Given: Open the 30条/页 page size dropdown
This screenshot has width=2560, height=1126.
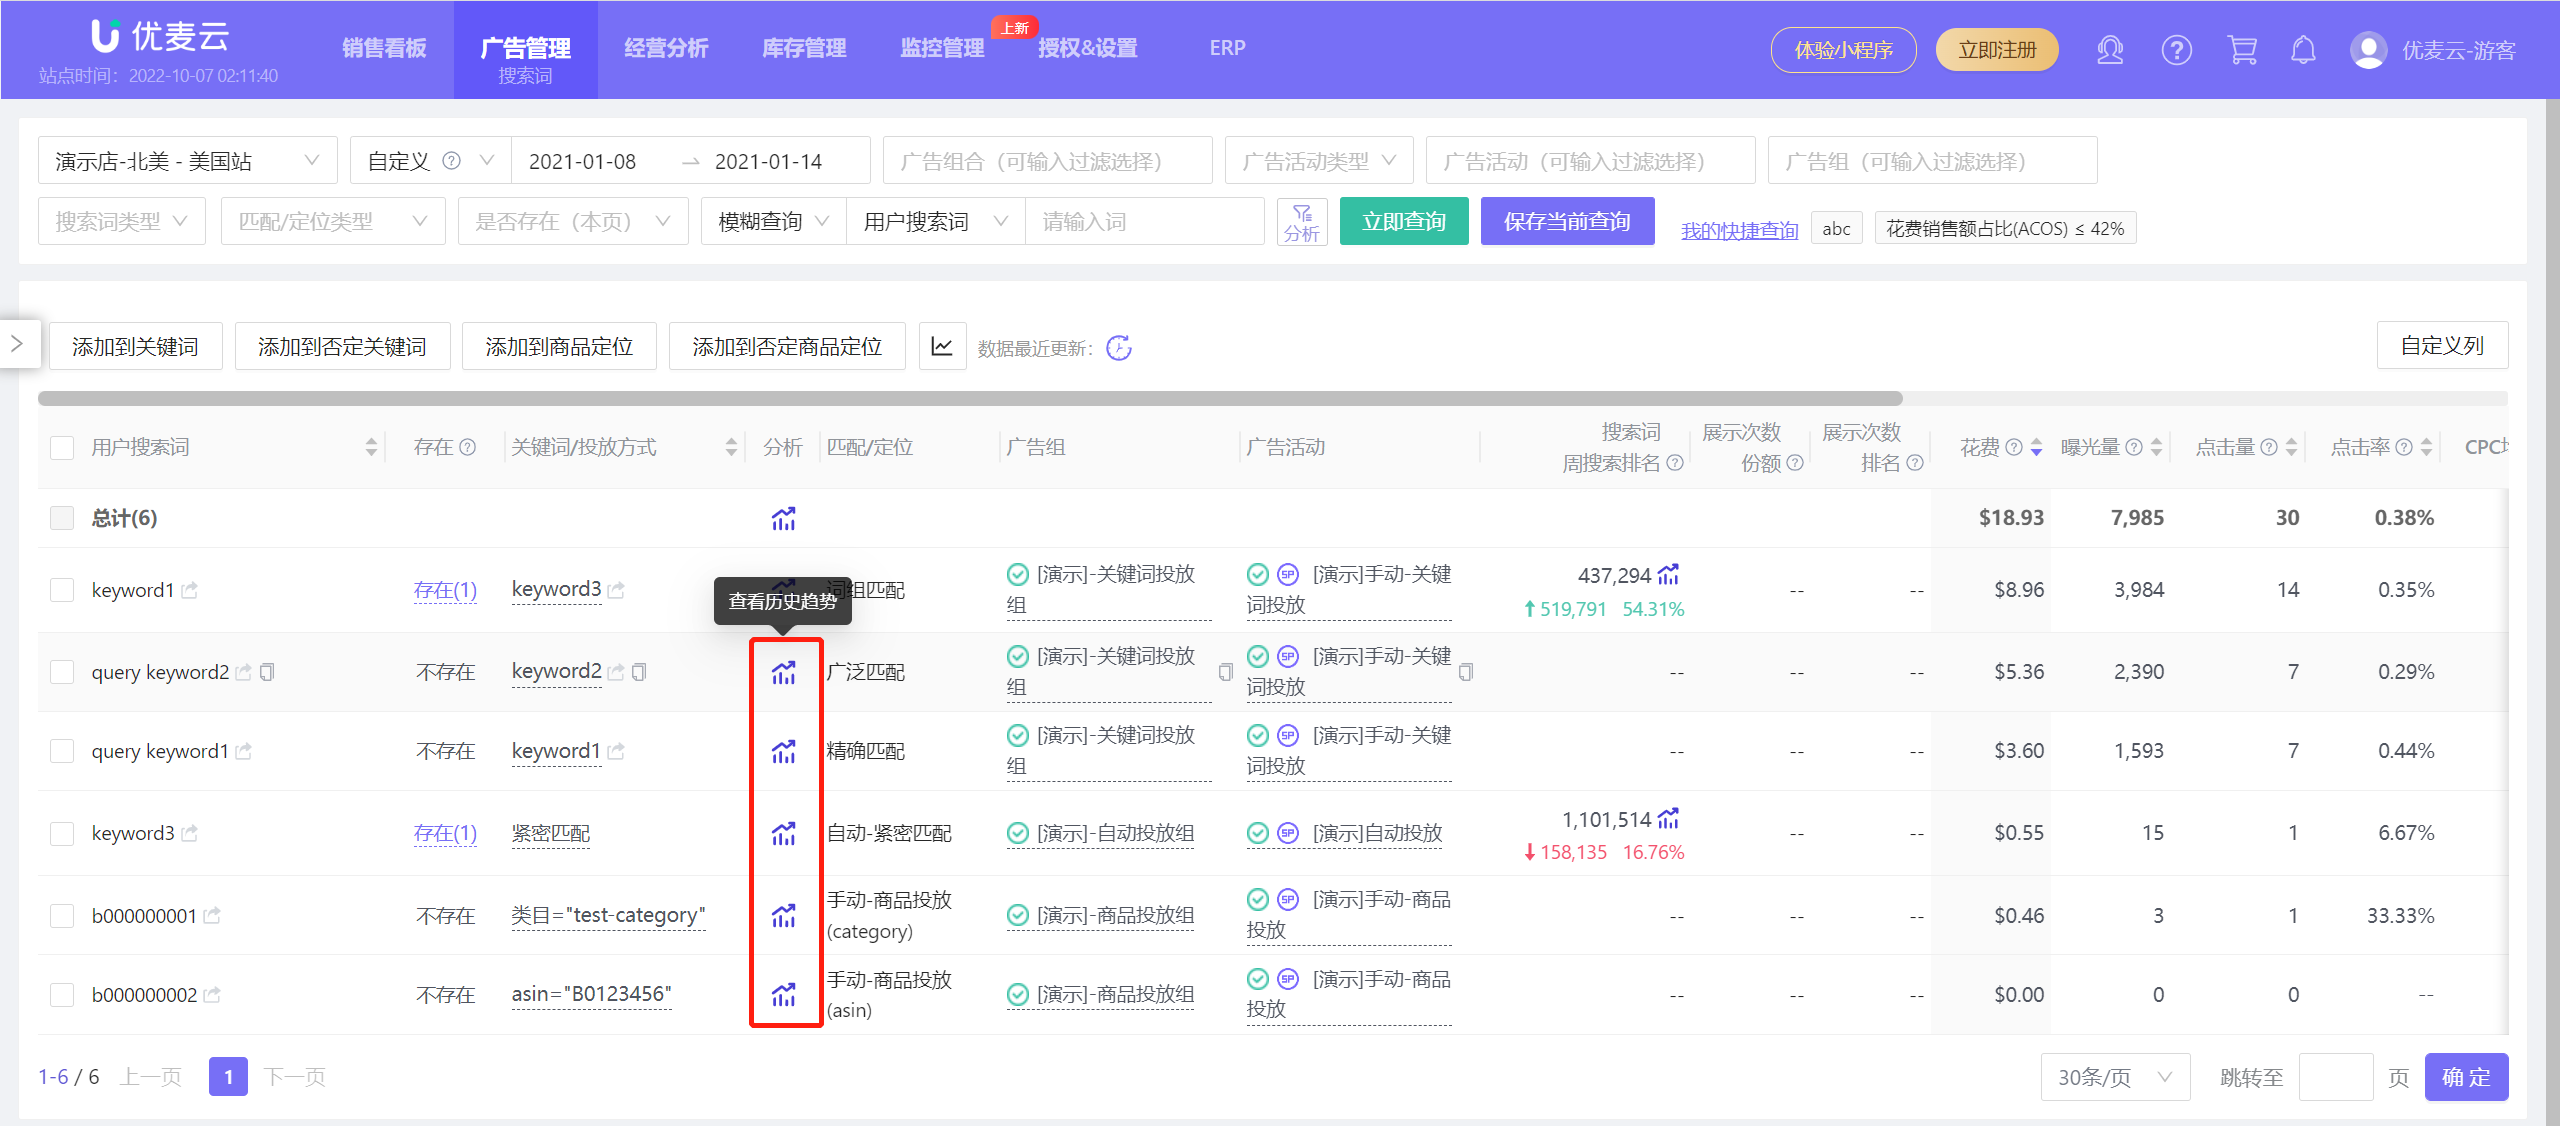Looking at the screenshot, I should point(2115,1077).
